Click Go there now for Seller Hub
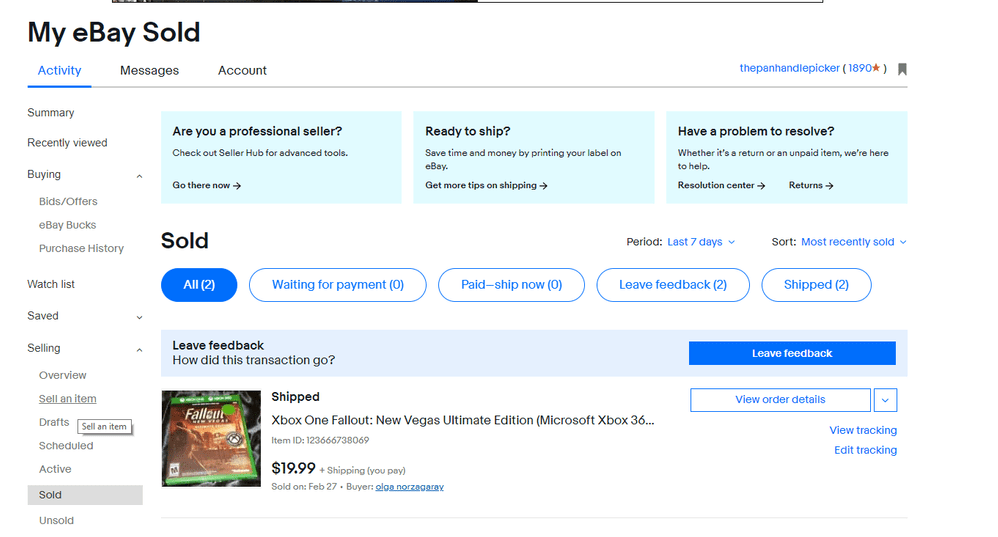This screenshot has width=998, height=537. tap(206, 185)
